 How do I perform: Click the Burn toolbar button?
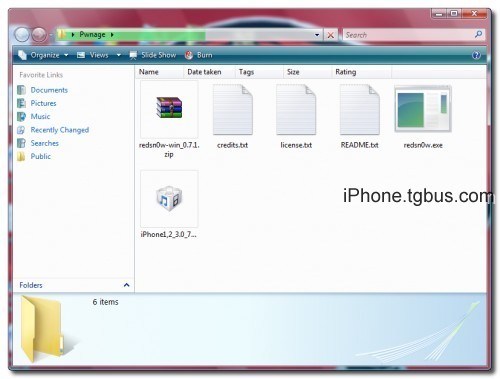(x=199, y=55)
